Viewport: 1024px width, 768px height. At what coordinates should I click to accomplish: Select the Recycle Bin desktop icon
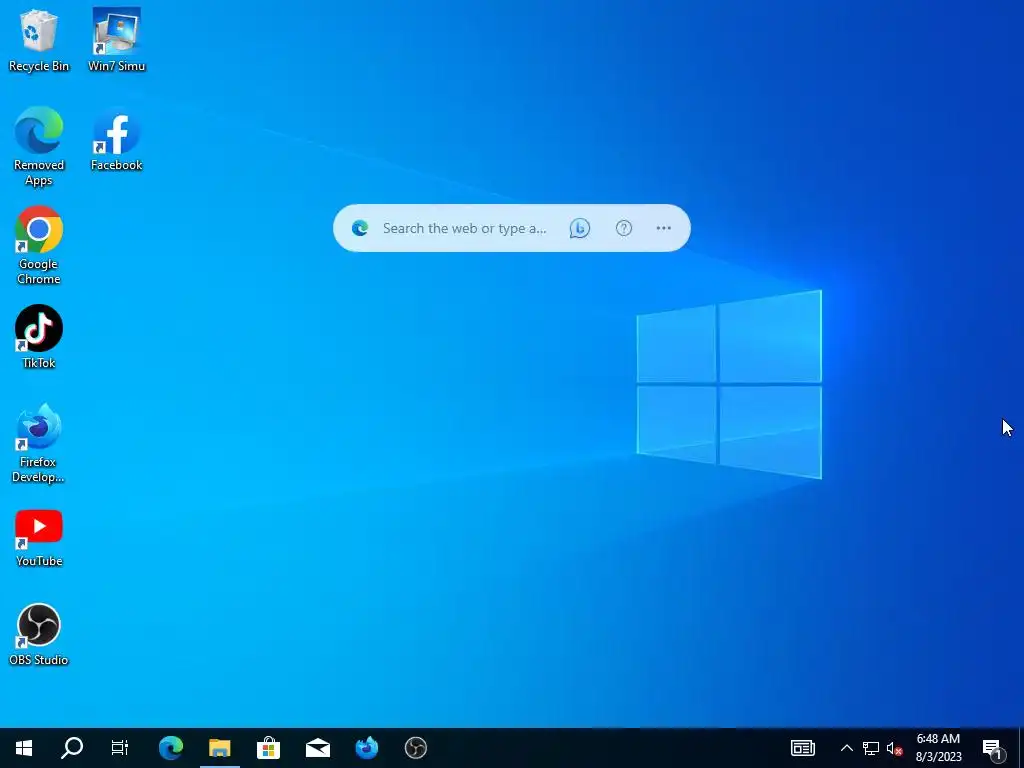click(x=39, y=40)
